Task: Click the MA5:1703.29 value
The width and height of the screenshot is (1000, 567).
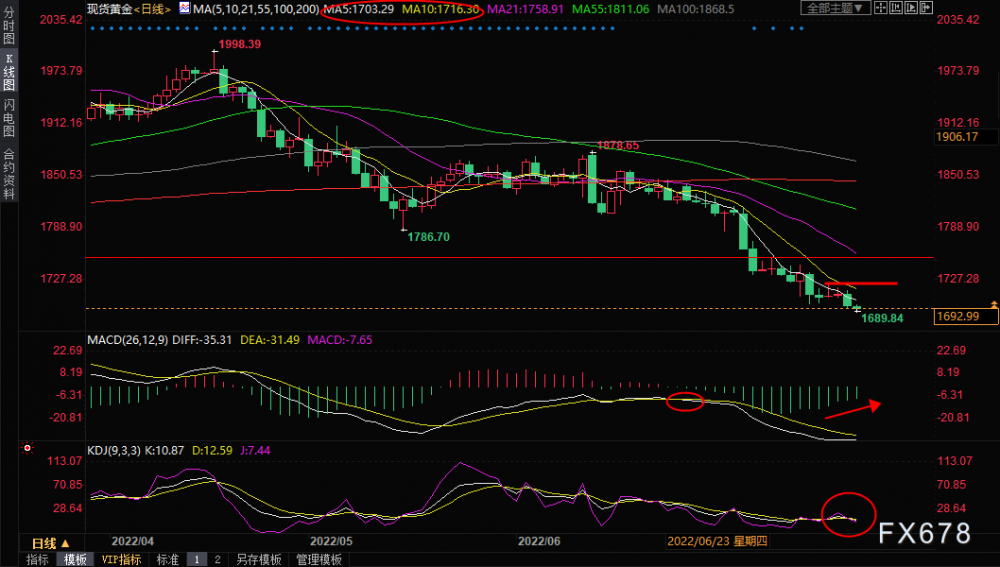Action: coord(359,9)
